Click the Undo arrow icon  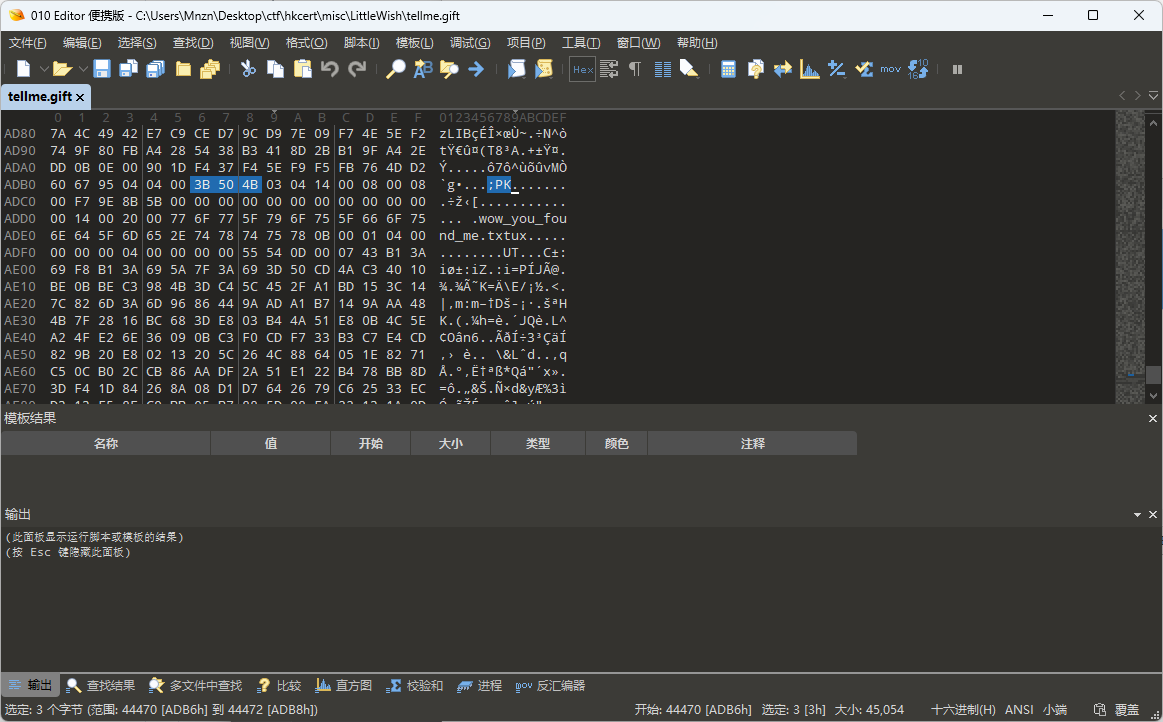click(x=329, y=69)
